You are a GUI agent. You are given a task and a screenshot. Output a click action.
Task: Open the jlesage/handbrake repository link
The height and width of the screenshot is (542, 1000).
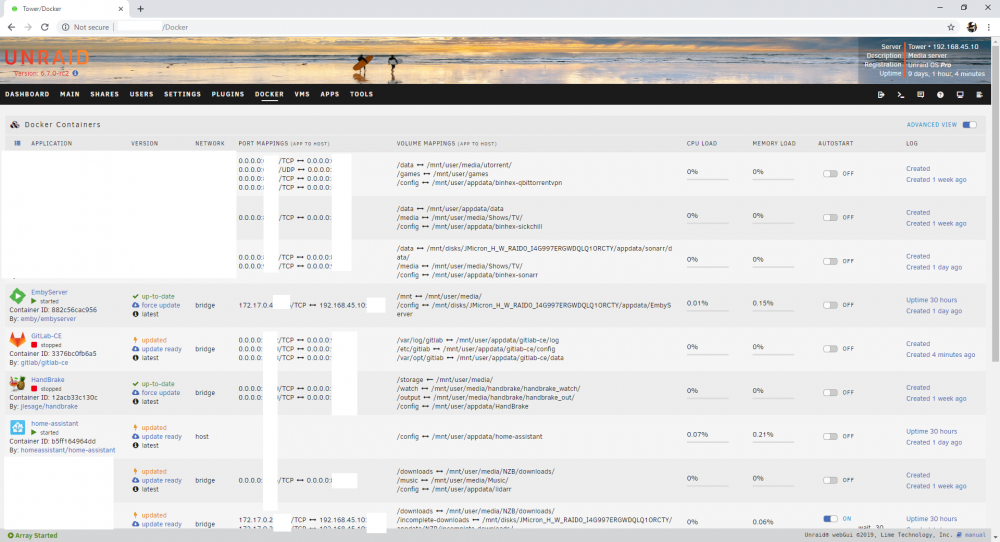[x=49, y=406]
